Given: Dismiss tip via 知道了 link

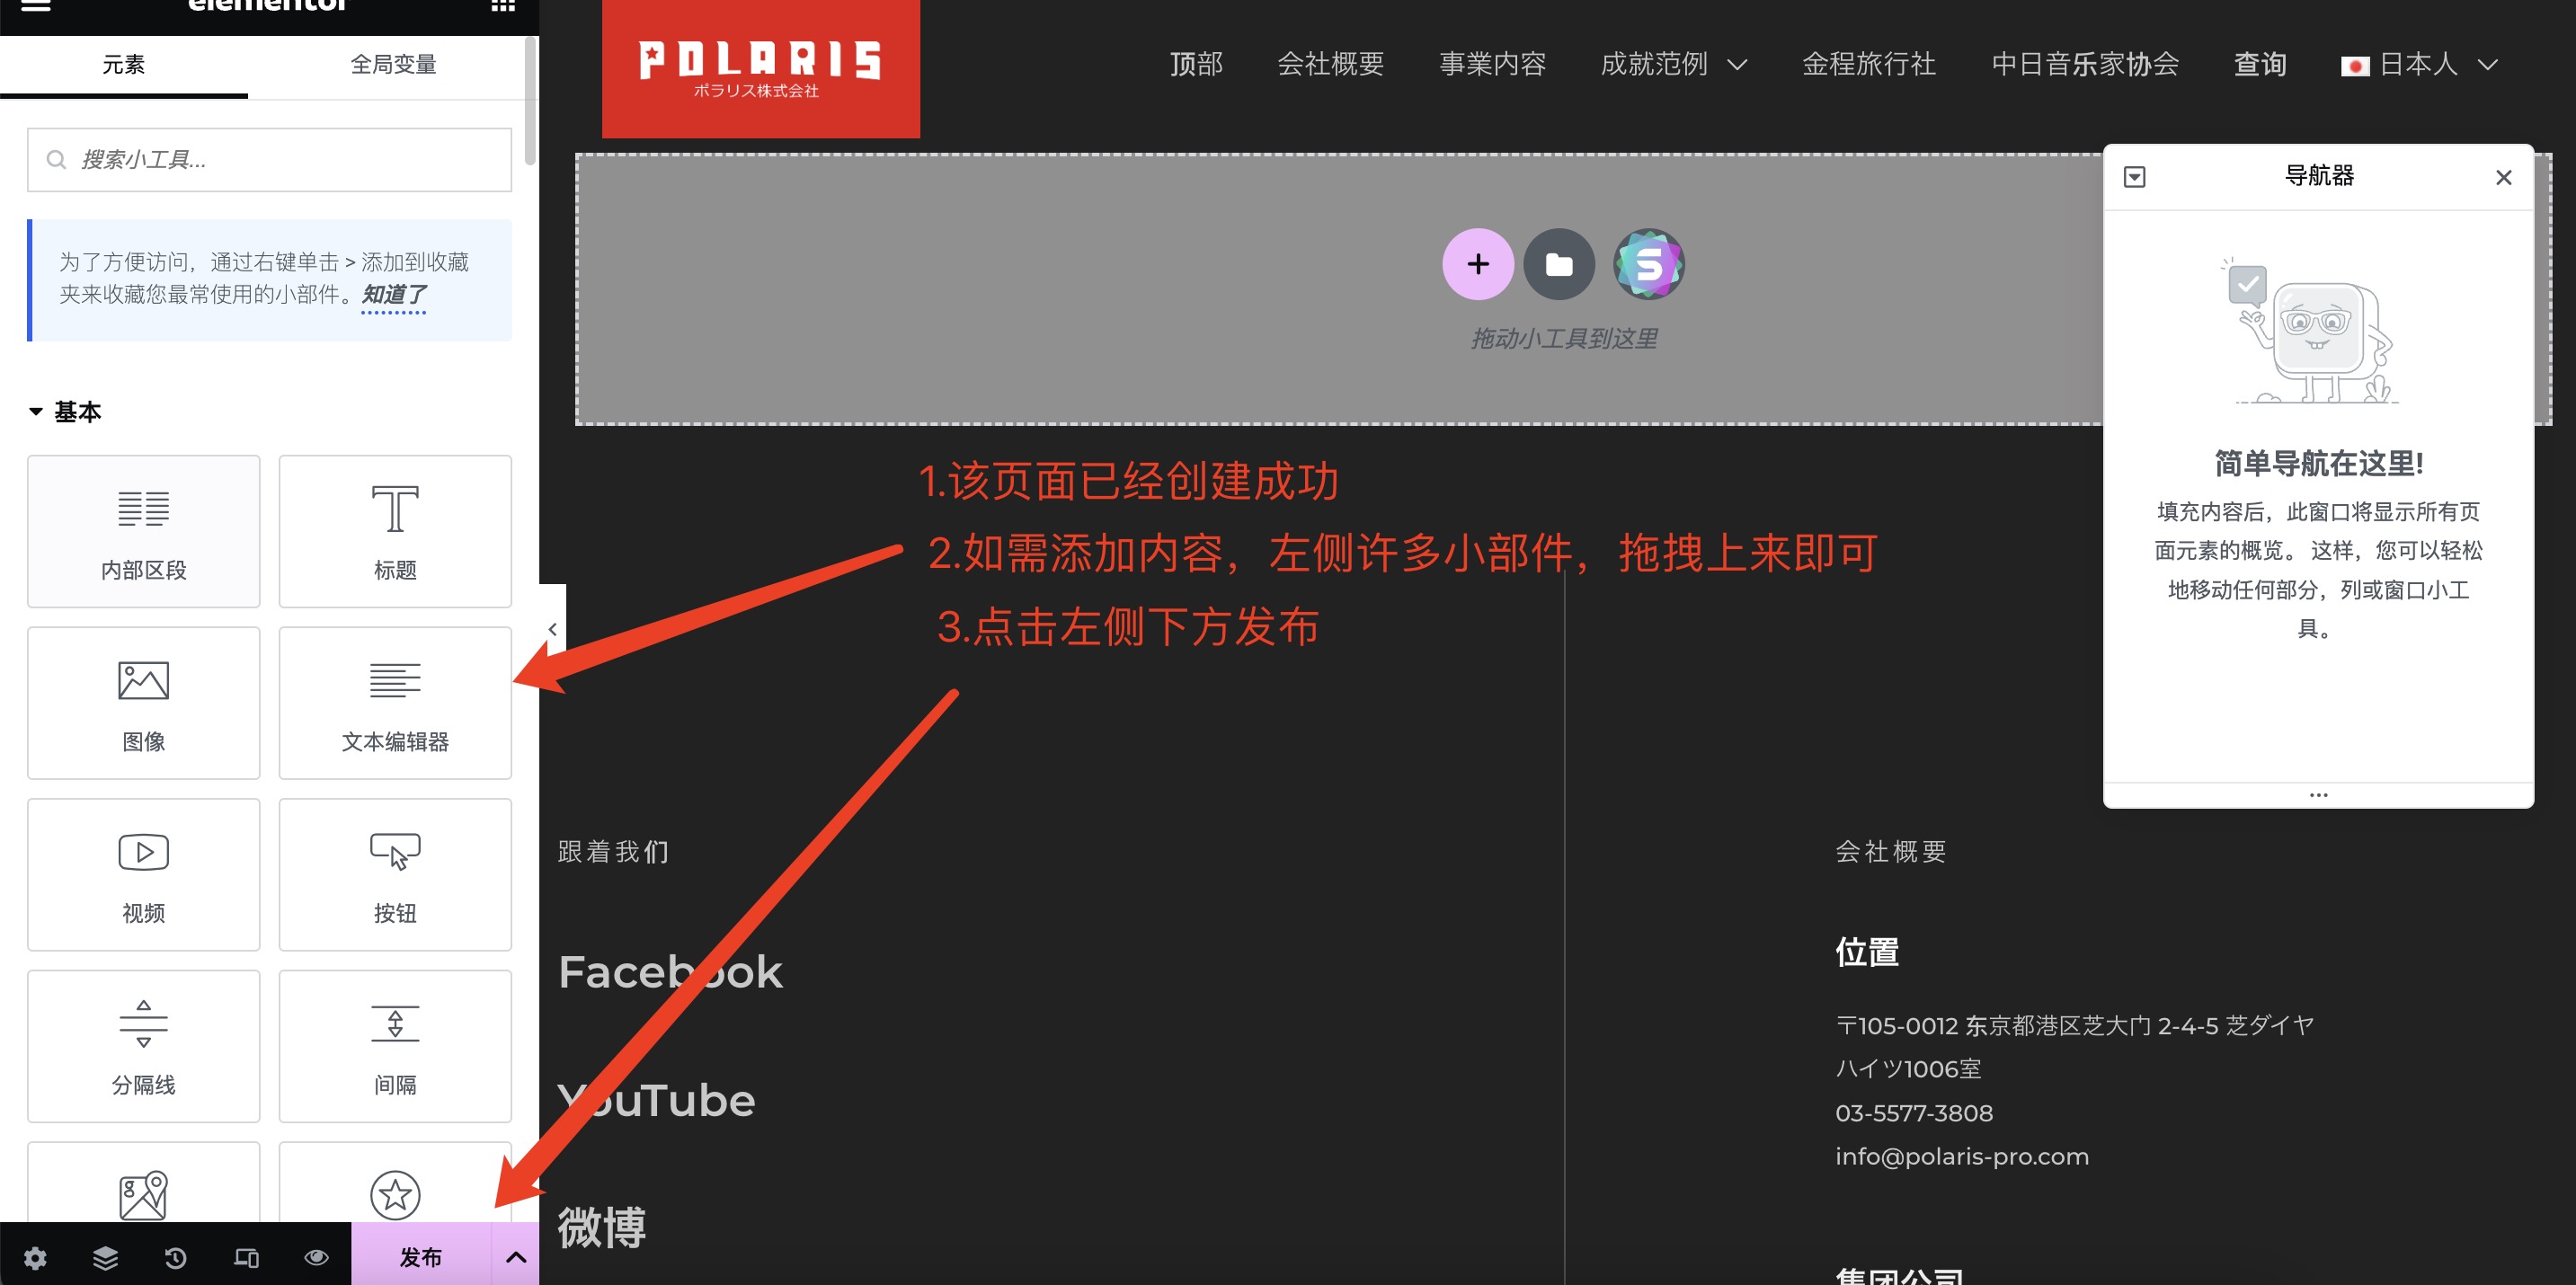Looking at the screenshot, I should coord(393,294).
